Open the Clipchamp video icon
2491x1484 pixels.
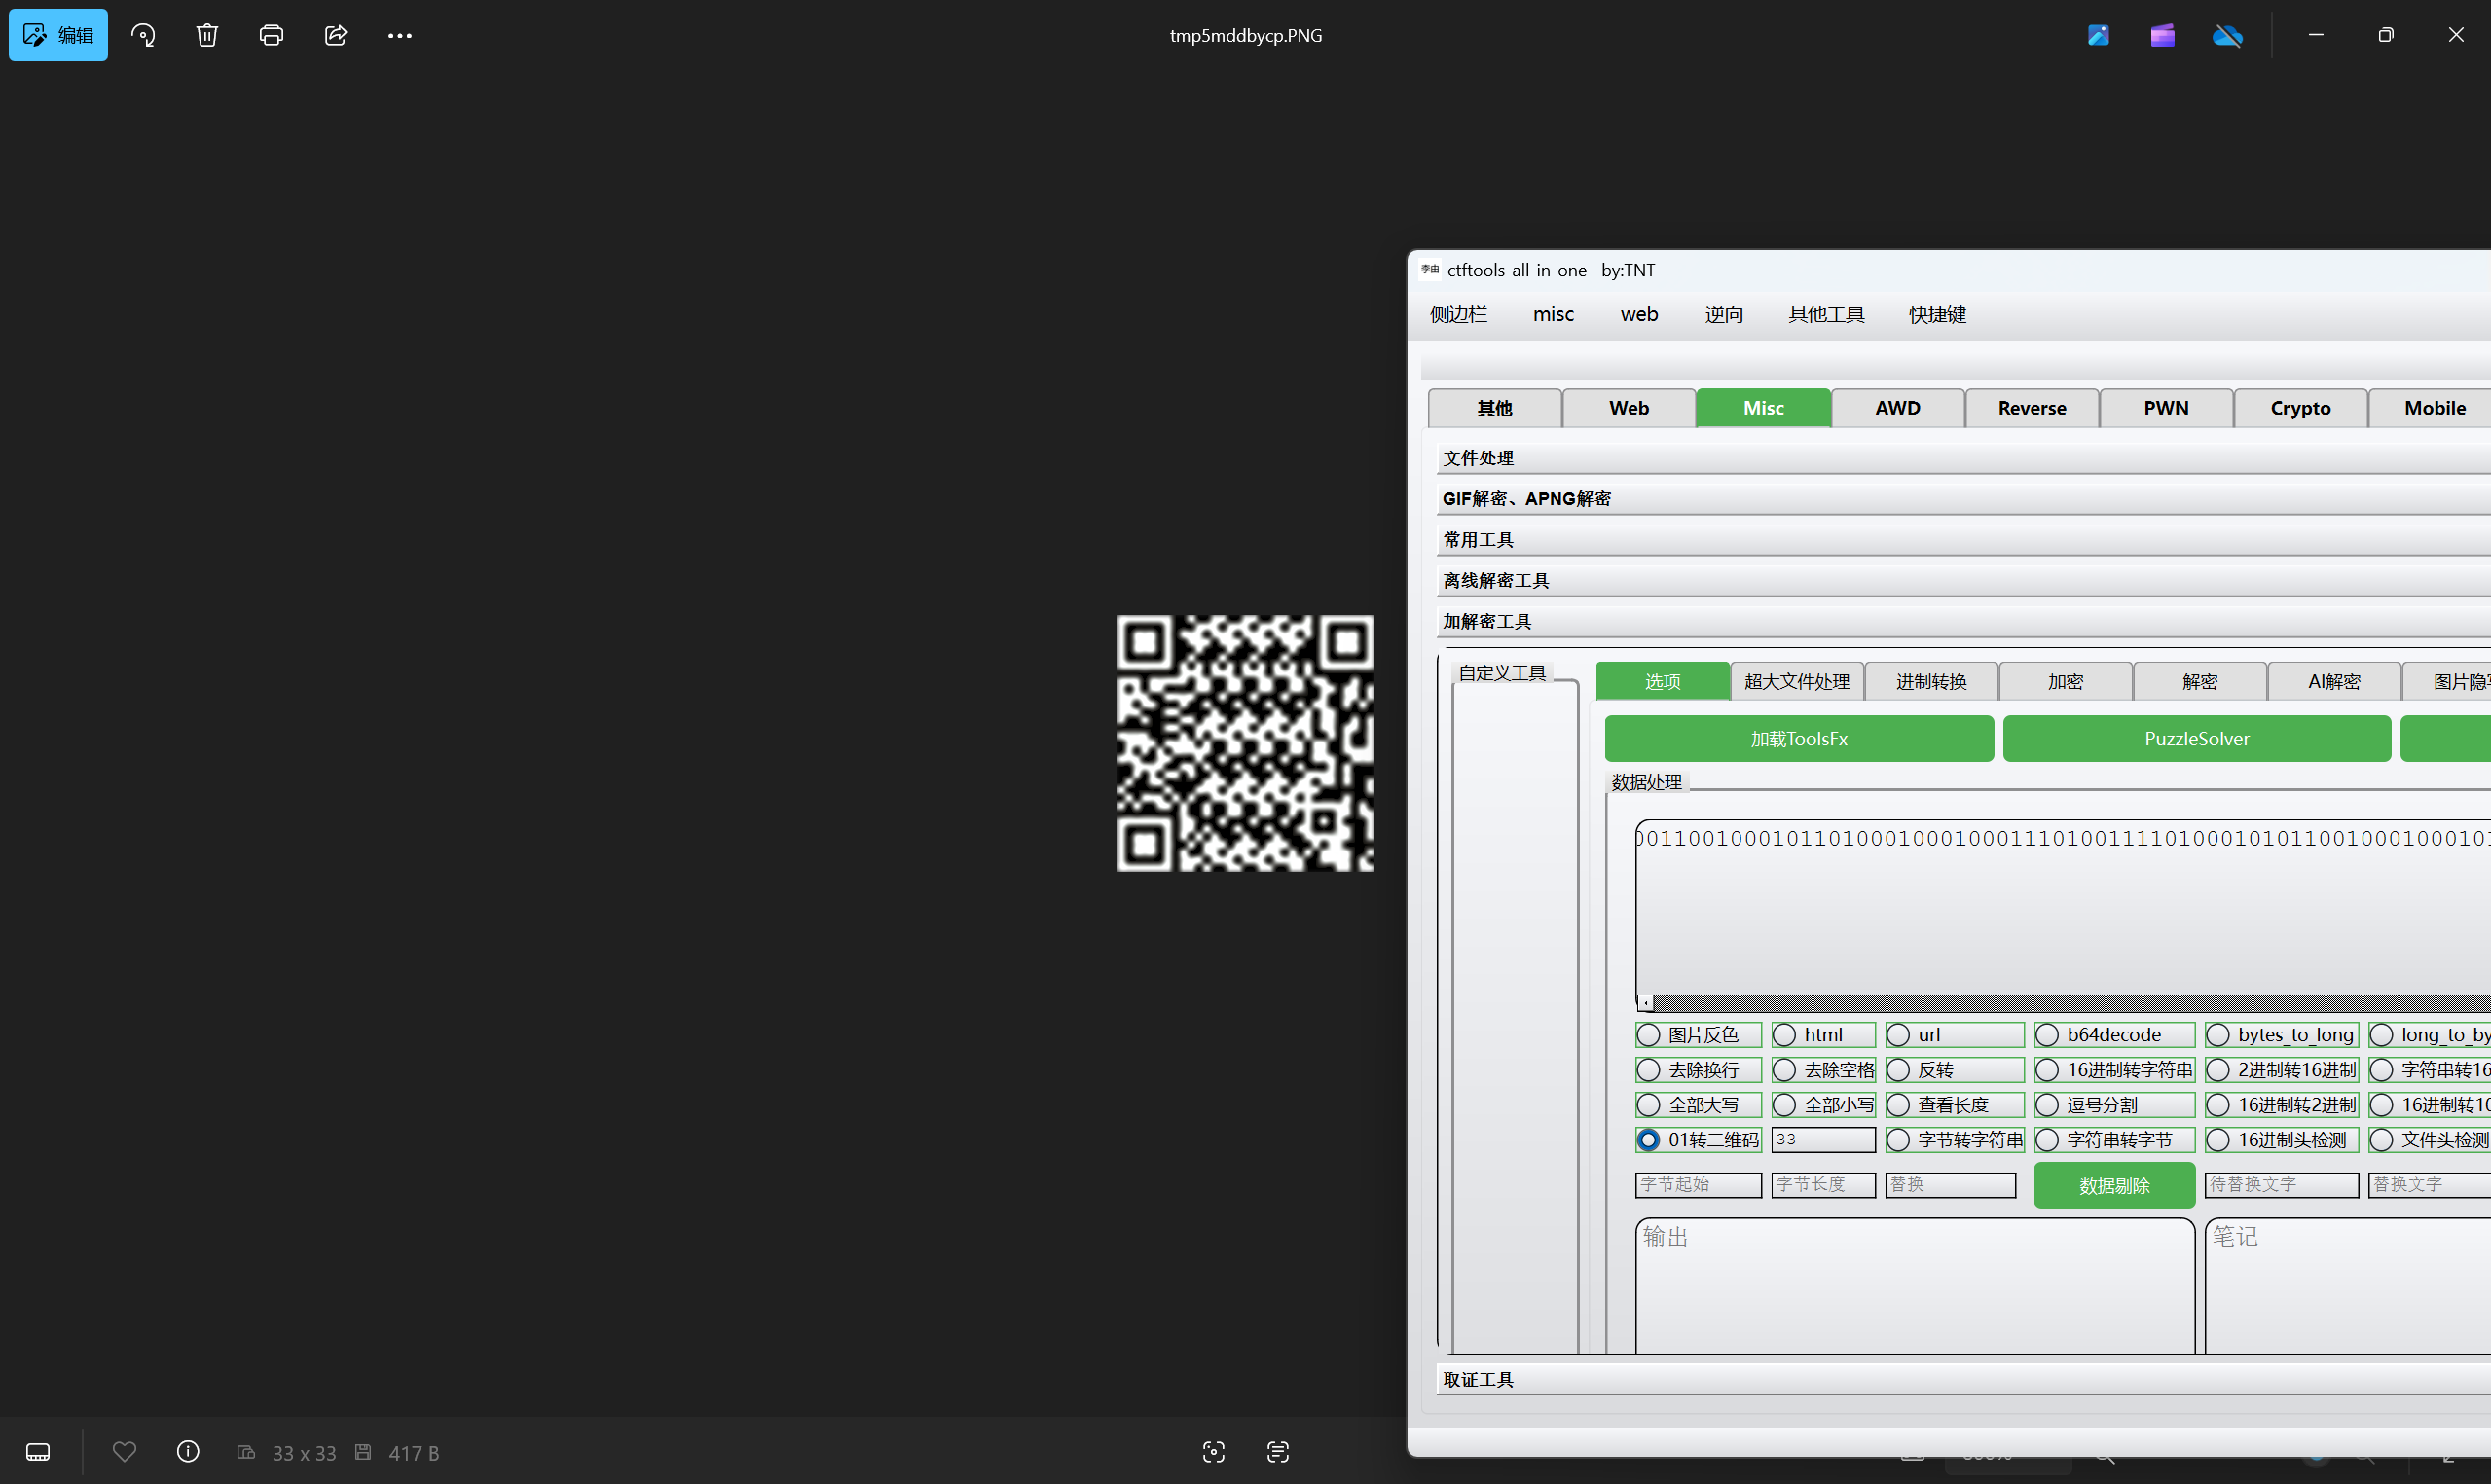coord(2162,35)
